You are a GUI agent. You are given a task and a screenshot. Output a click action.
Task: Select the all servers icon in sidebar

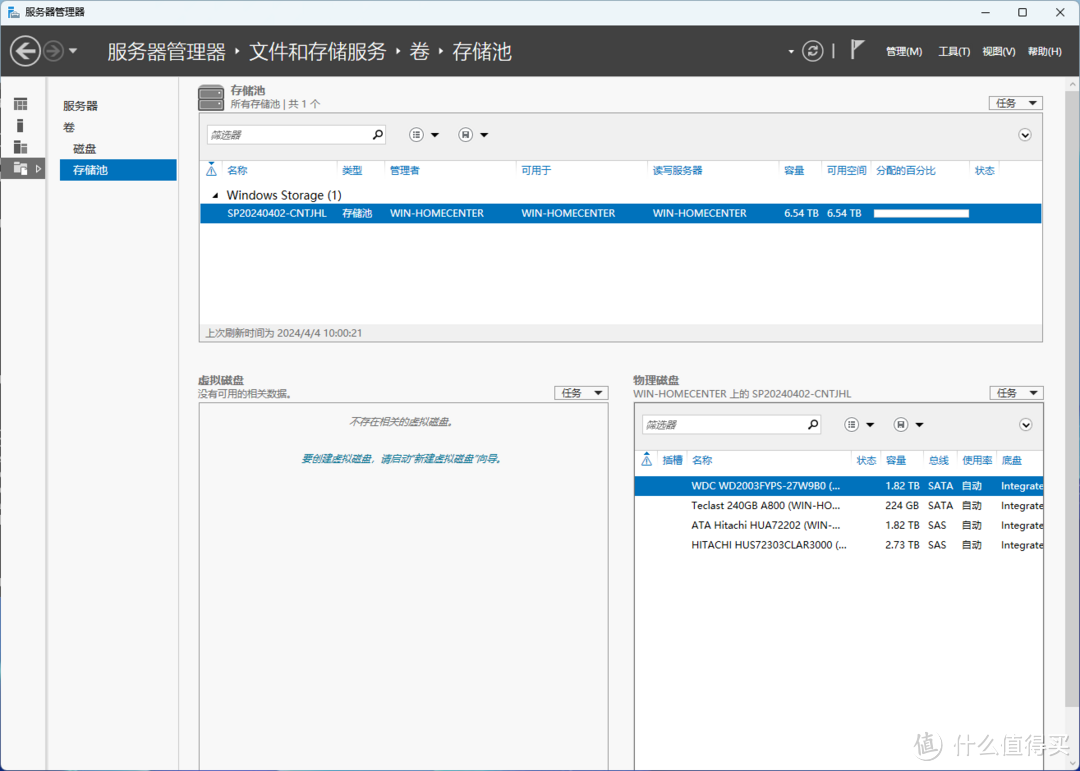coord(21,147)
